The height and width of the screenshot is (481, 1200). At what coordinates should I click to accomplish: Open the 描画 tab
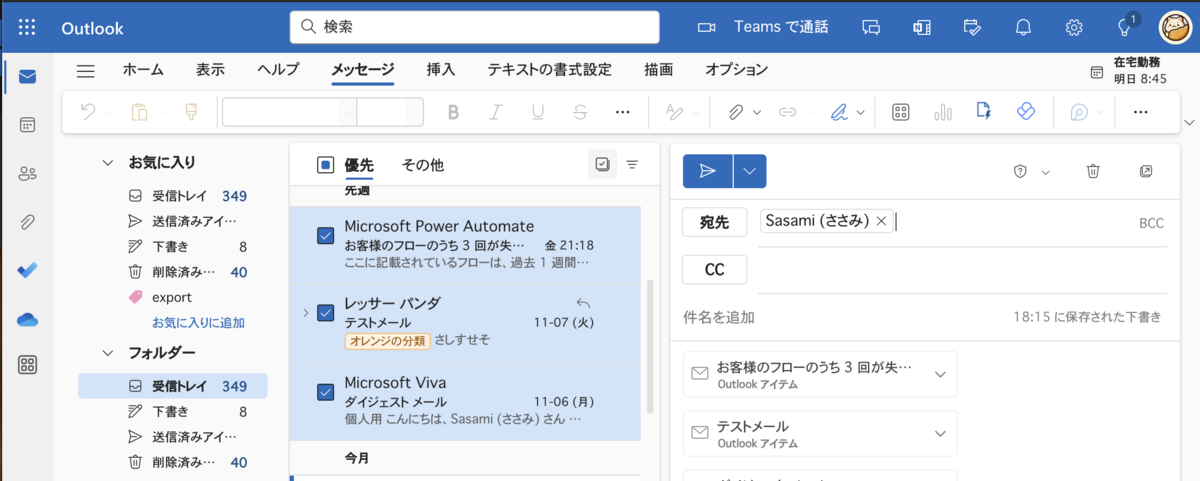(x=659, y=70)
